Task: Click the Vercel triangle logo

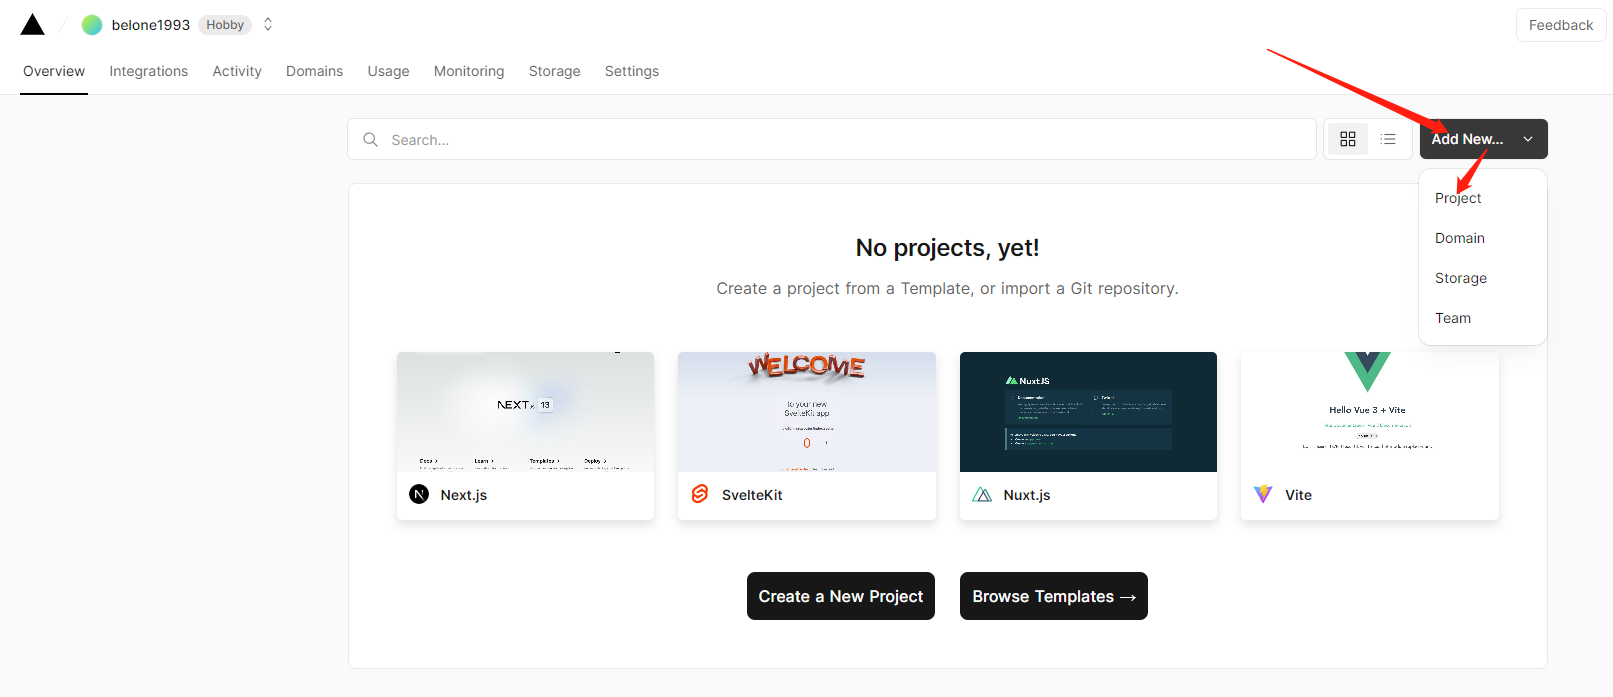Action: click(x=33, y=25)
